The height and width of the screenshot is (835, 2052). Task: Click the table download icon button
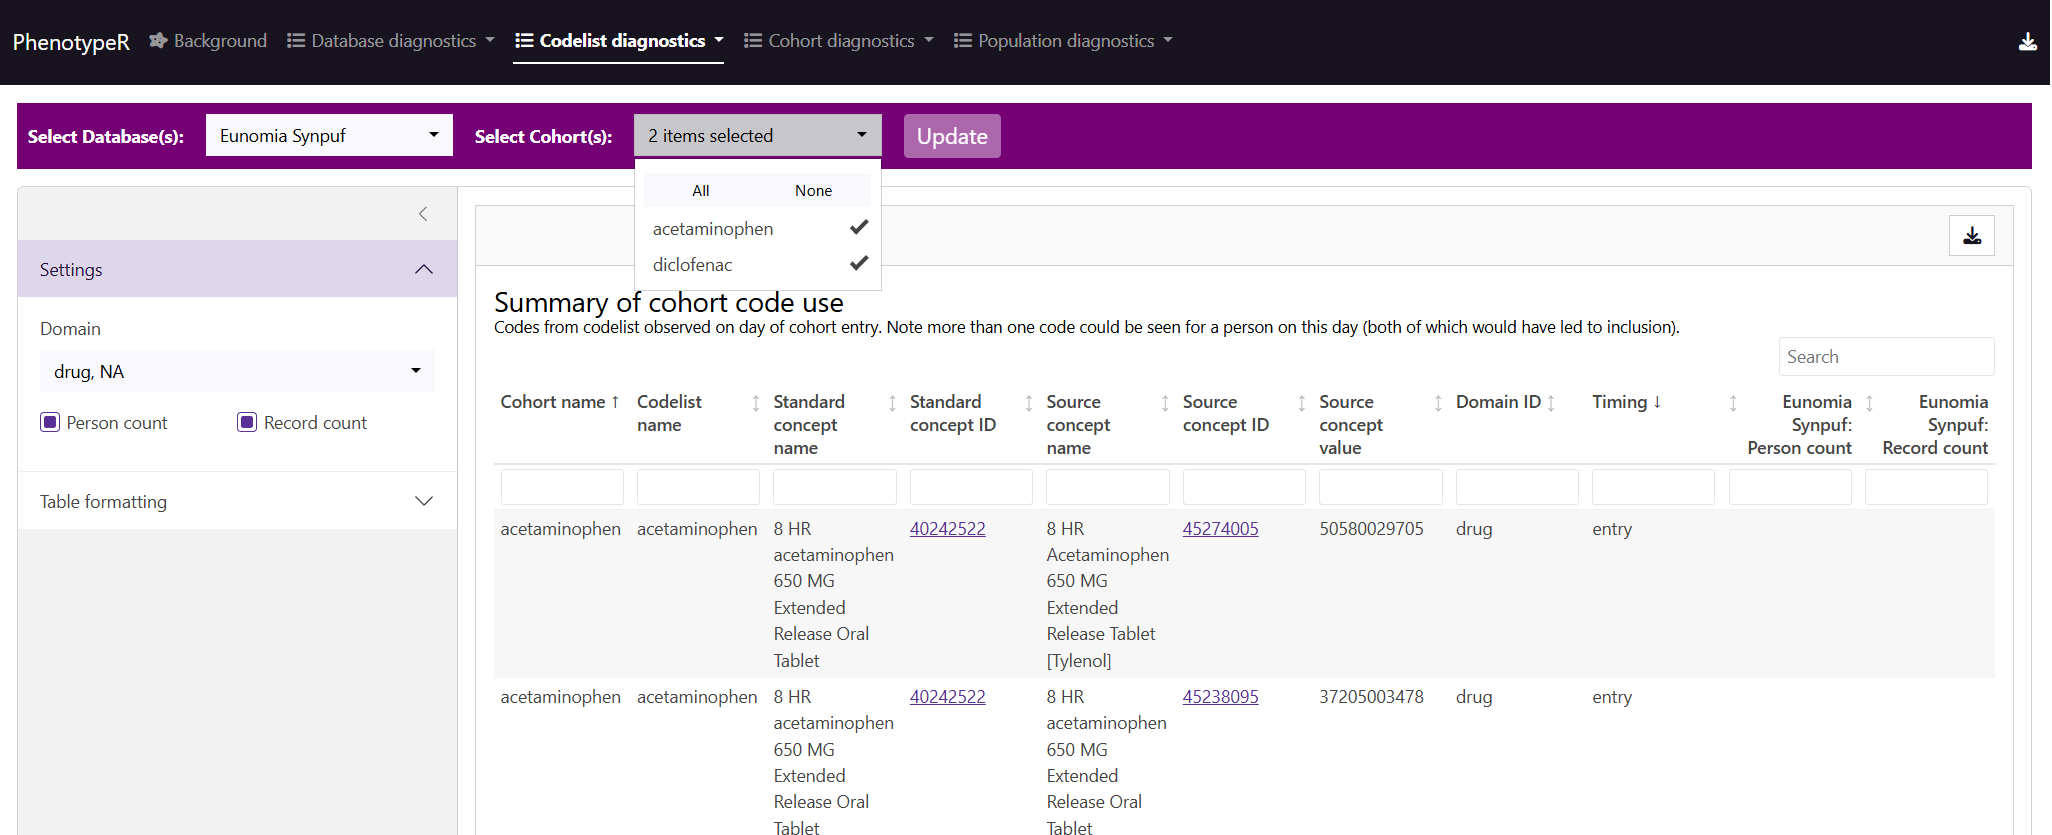[1971, 236]
